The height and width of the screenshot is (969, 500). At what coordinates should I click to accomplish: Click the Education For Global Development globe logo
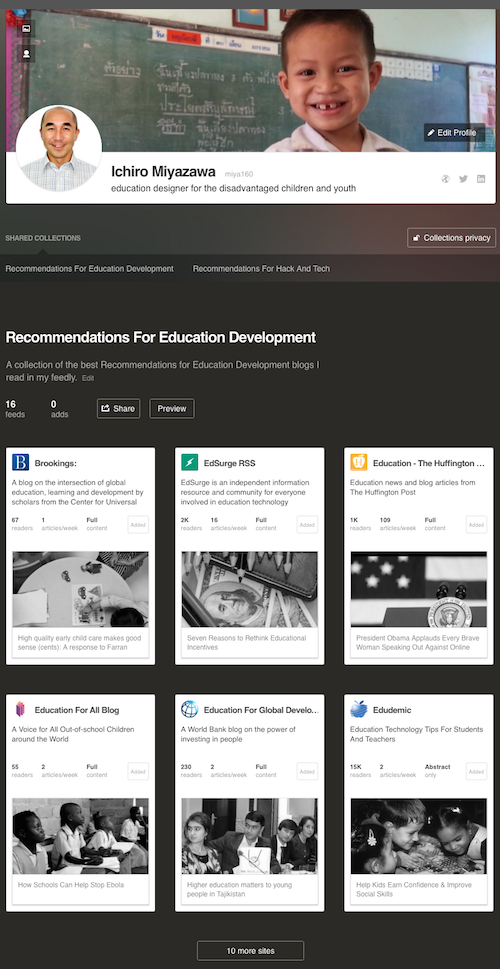[190, 709]
